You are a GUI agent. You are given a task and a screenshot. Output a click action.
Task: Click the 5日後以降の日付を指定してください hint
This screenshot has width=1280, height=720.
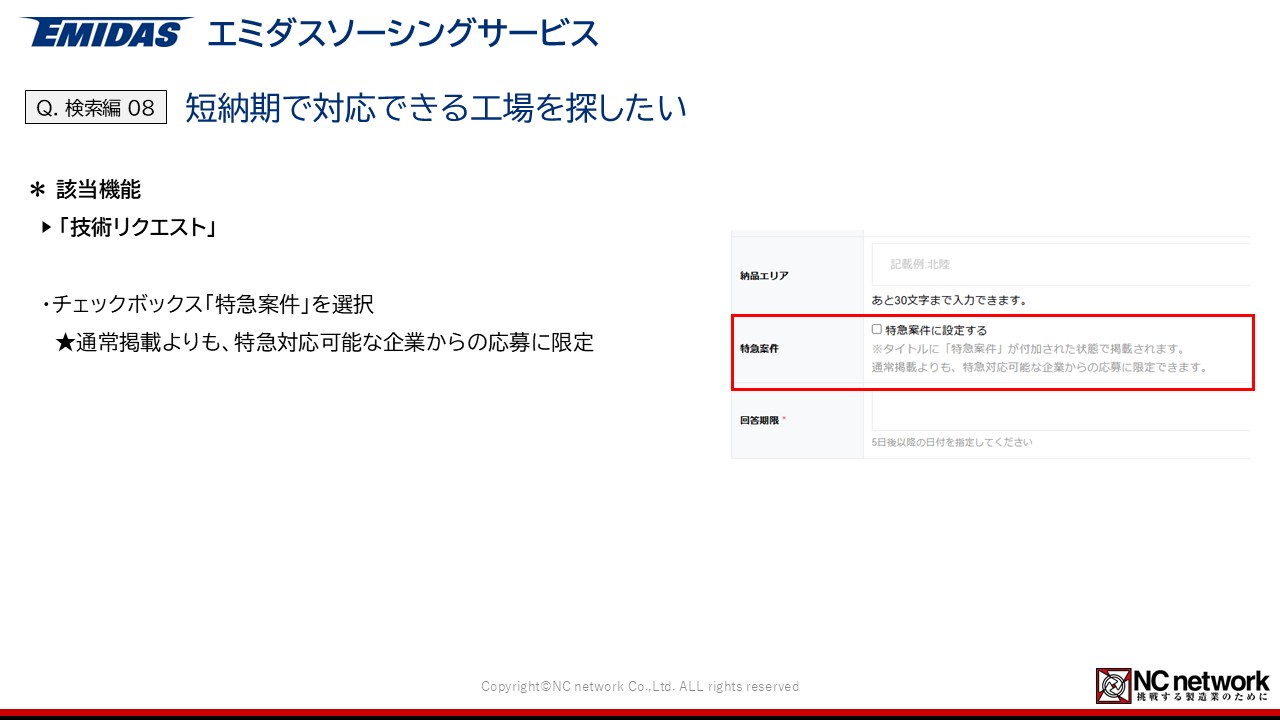[952, 442]
